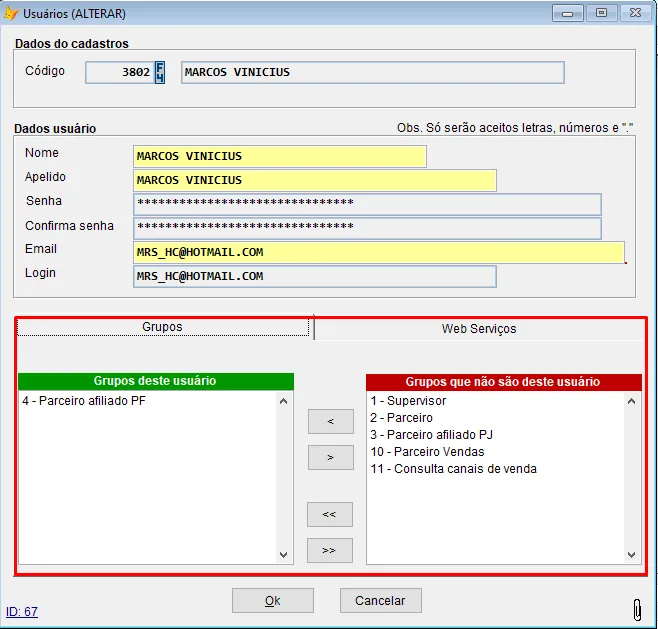Select 4 - Parceiro afiliado PF group
This screenshot has height=629, width=658.
[x=84, y=401]
